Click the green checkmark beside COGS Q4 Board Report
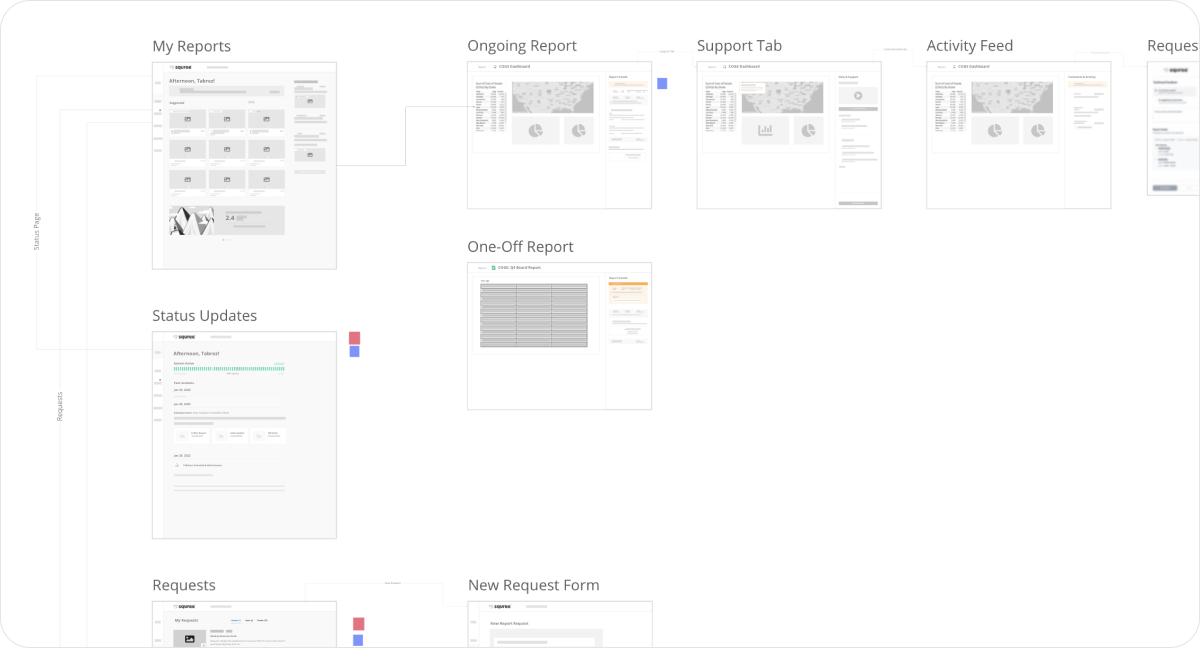 point(493,267)
